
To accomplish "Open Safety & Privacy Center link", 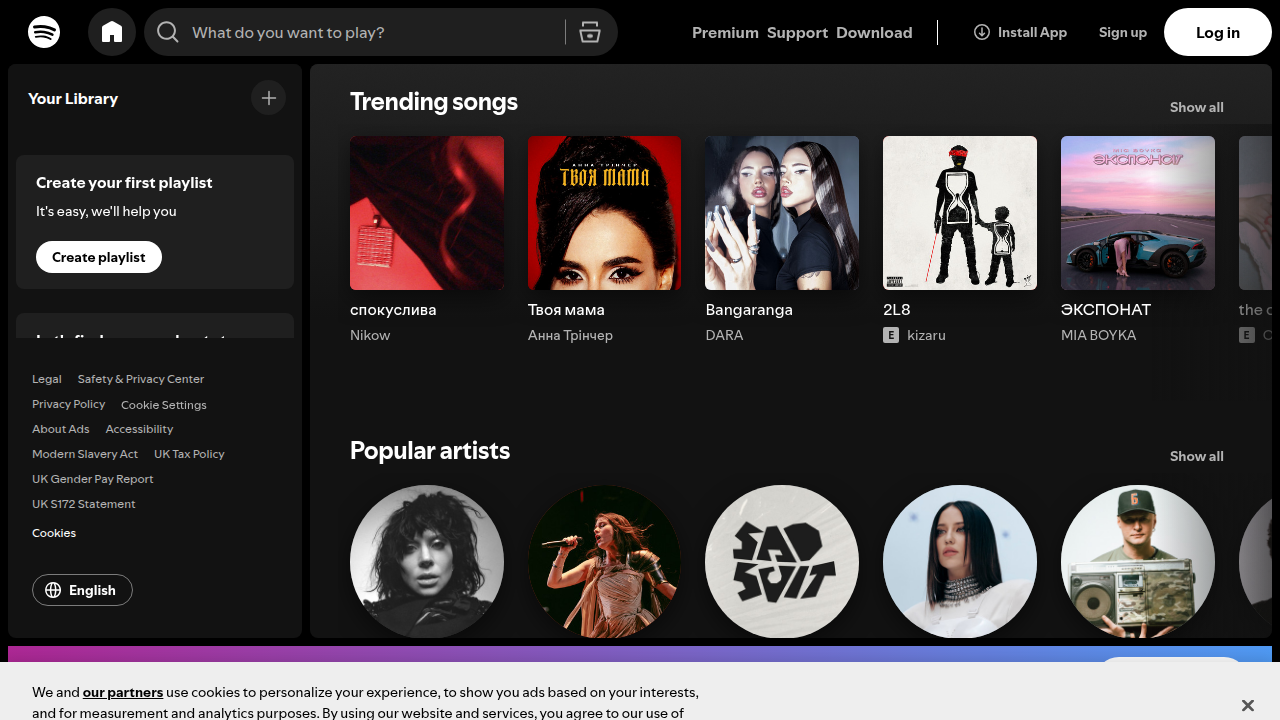I will 141,379.
